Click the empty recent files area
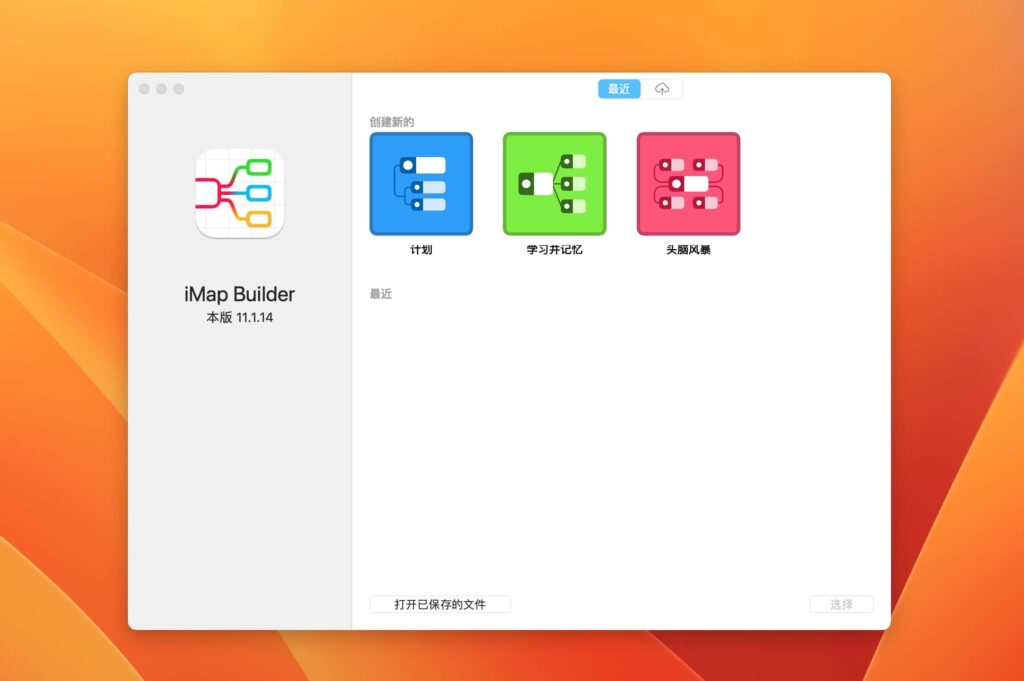Viewport: 1024px width, 681px height. click(620, 440)
